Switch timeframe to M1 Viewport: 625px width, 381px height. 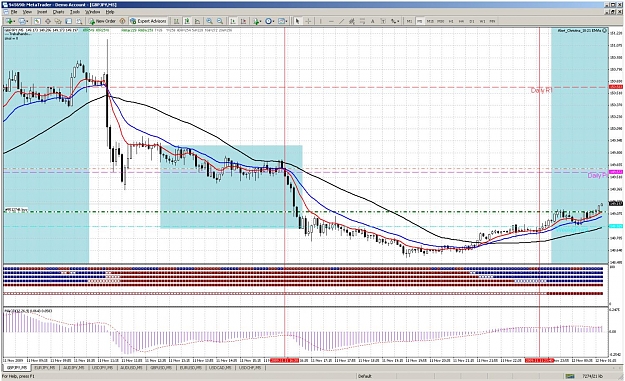pos(409,21)
